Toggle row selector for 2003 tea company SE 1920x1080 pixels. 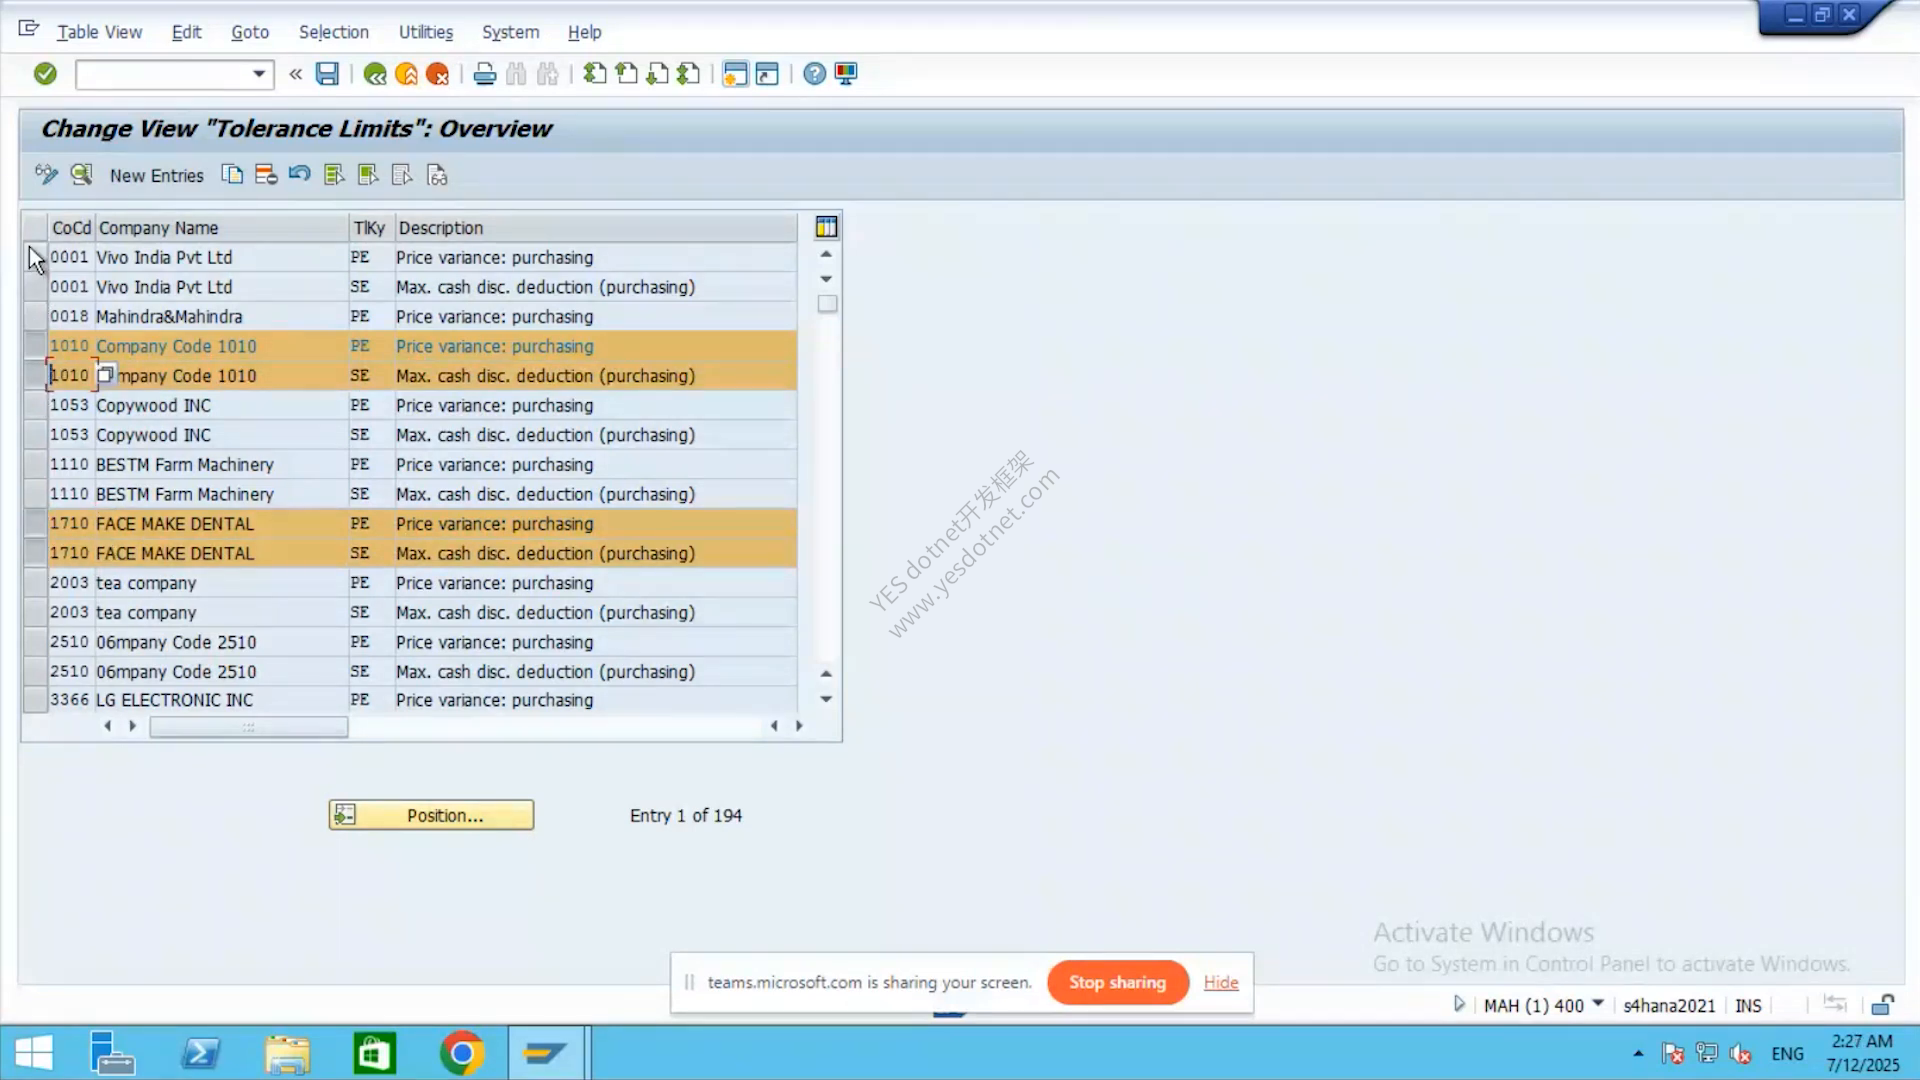click(x=35, y=612)
